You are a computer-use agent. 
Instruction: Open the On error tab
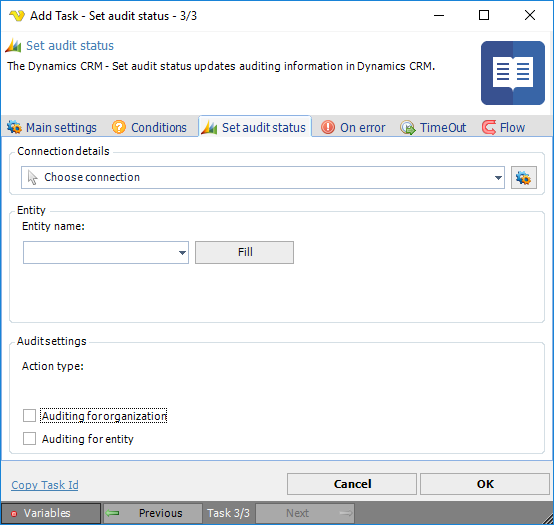point(353,127)
